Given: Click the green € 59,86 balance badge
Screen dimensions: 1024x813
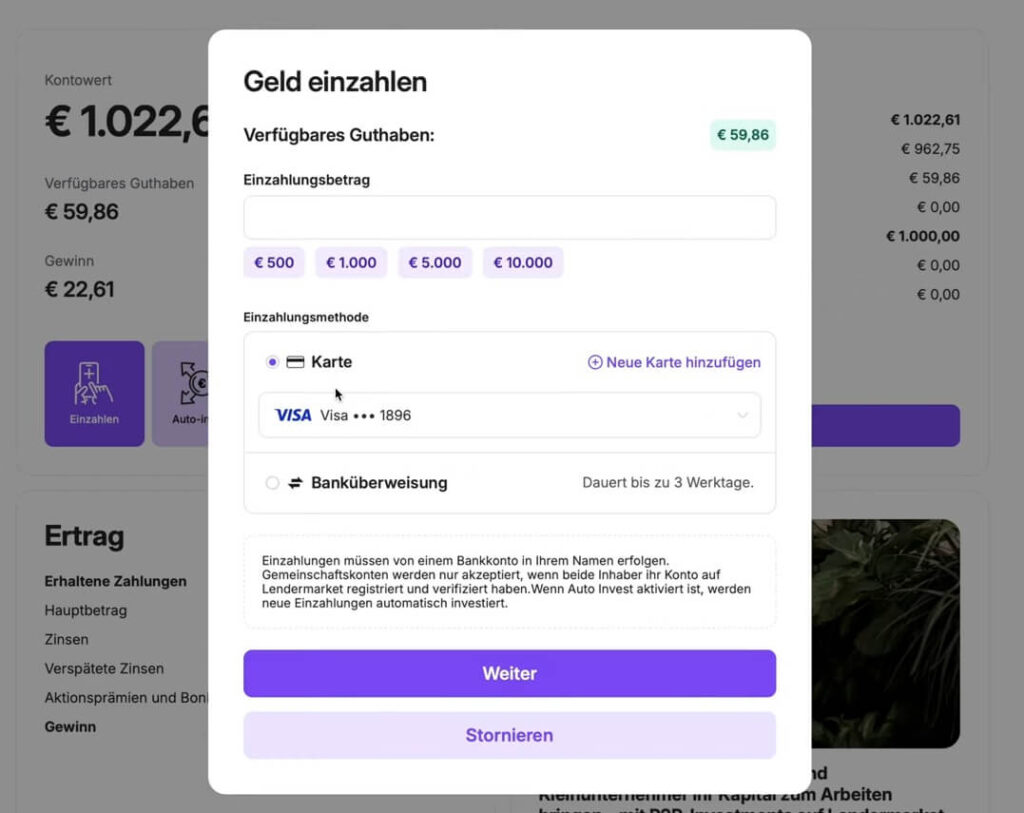Looking at the screenshot, I should (x=743, y=135).
